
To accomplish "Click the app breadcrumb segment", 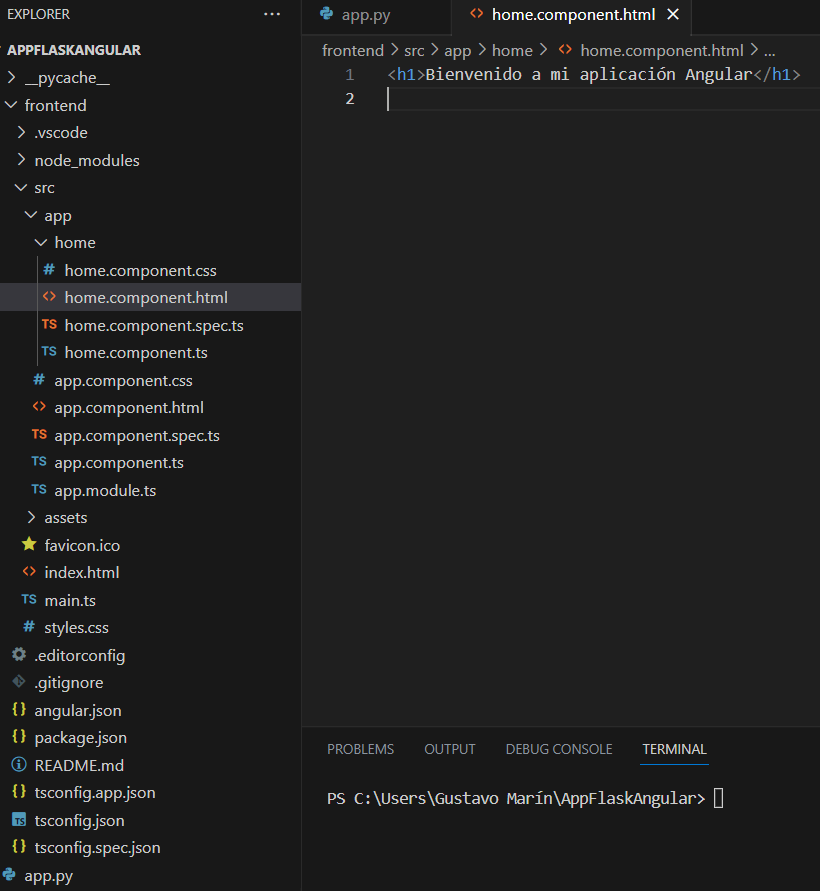I will coord(457,52).
